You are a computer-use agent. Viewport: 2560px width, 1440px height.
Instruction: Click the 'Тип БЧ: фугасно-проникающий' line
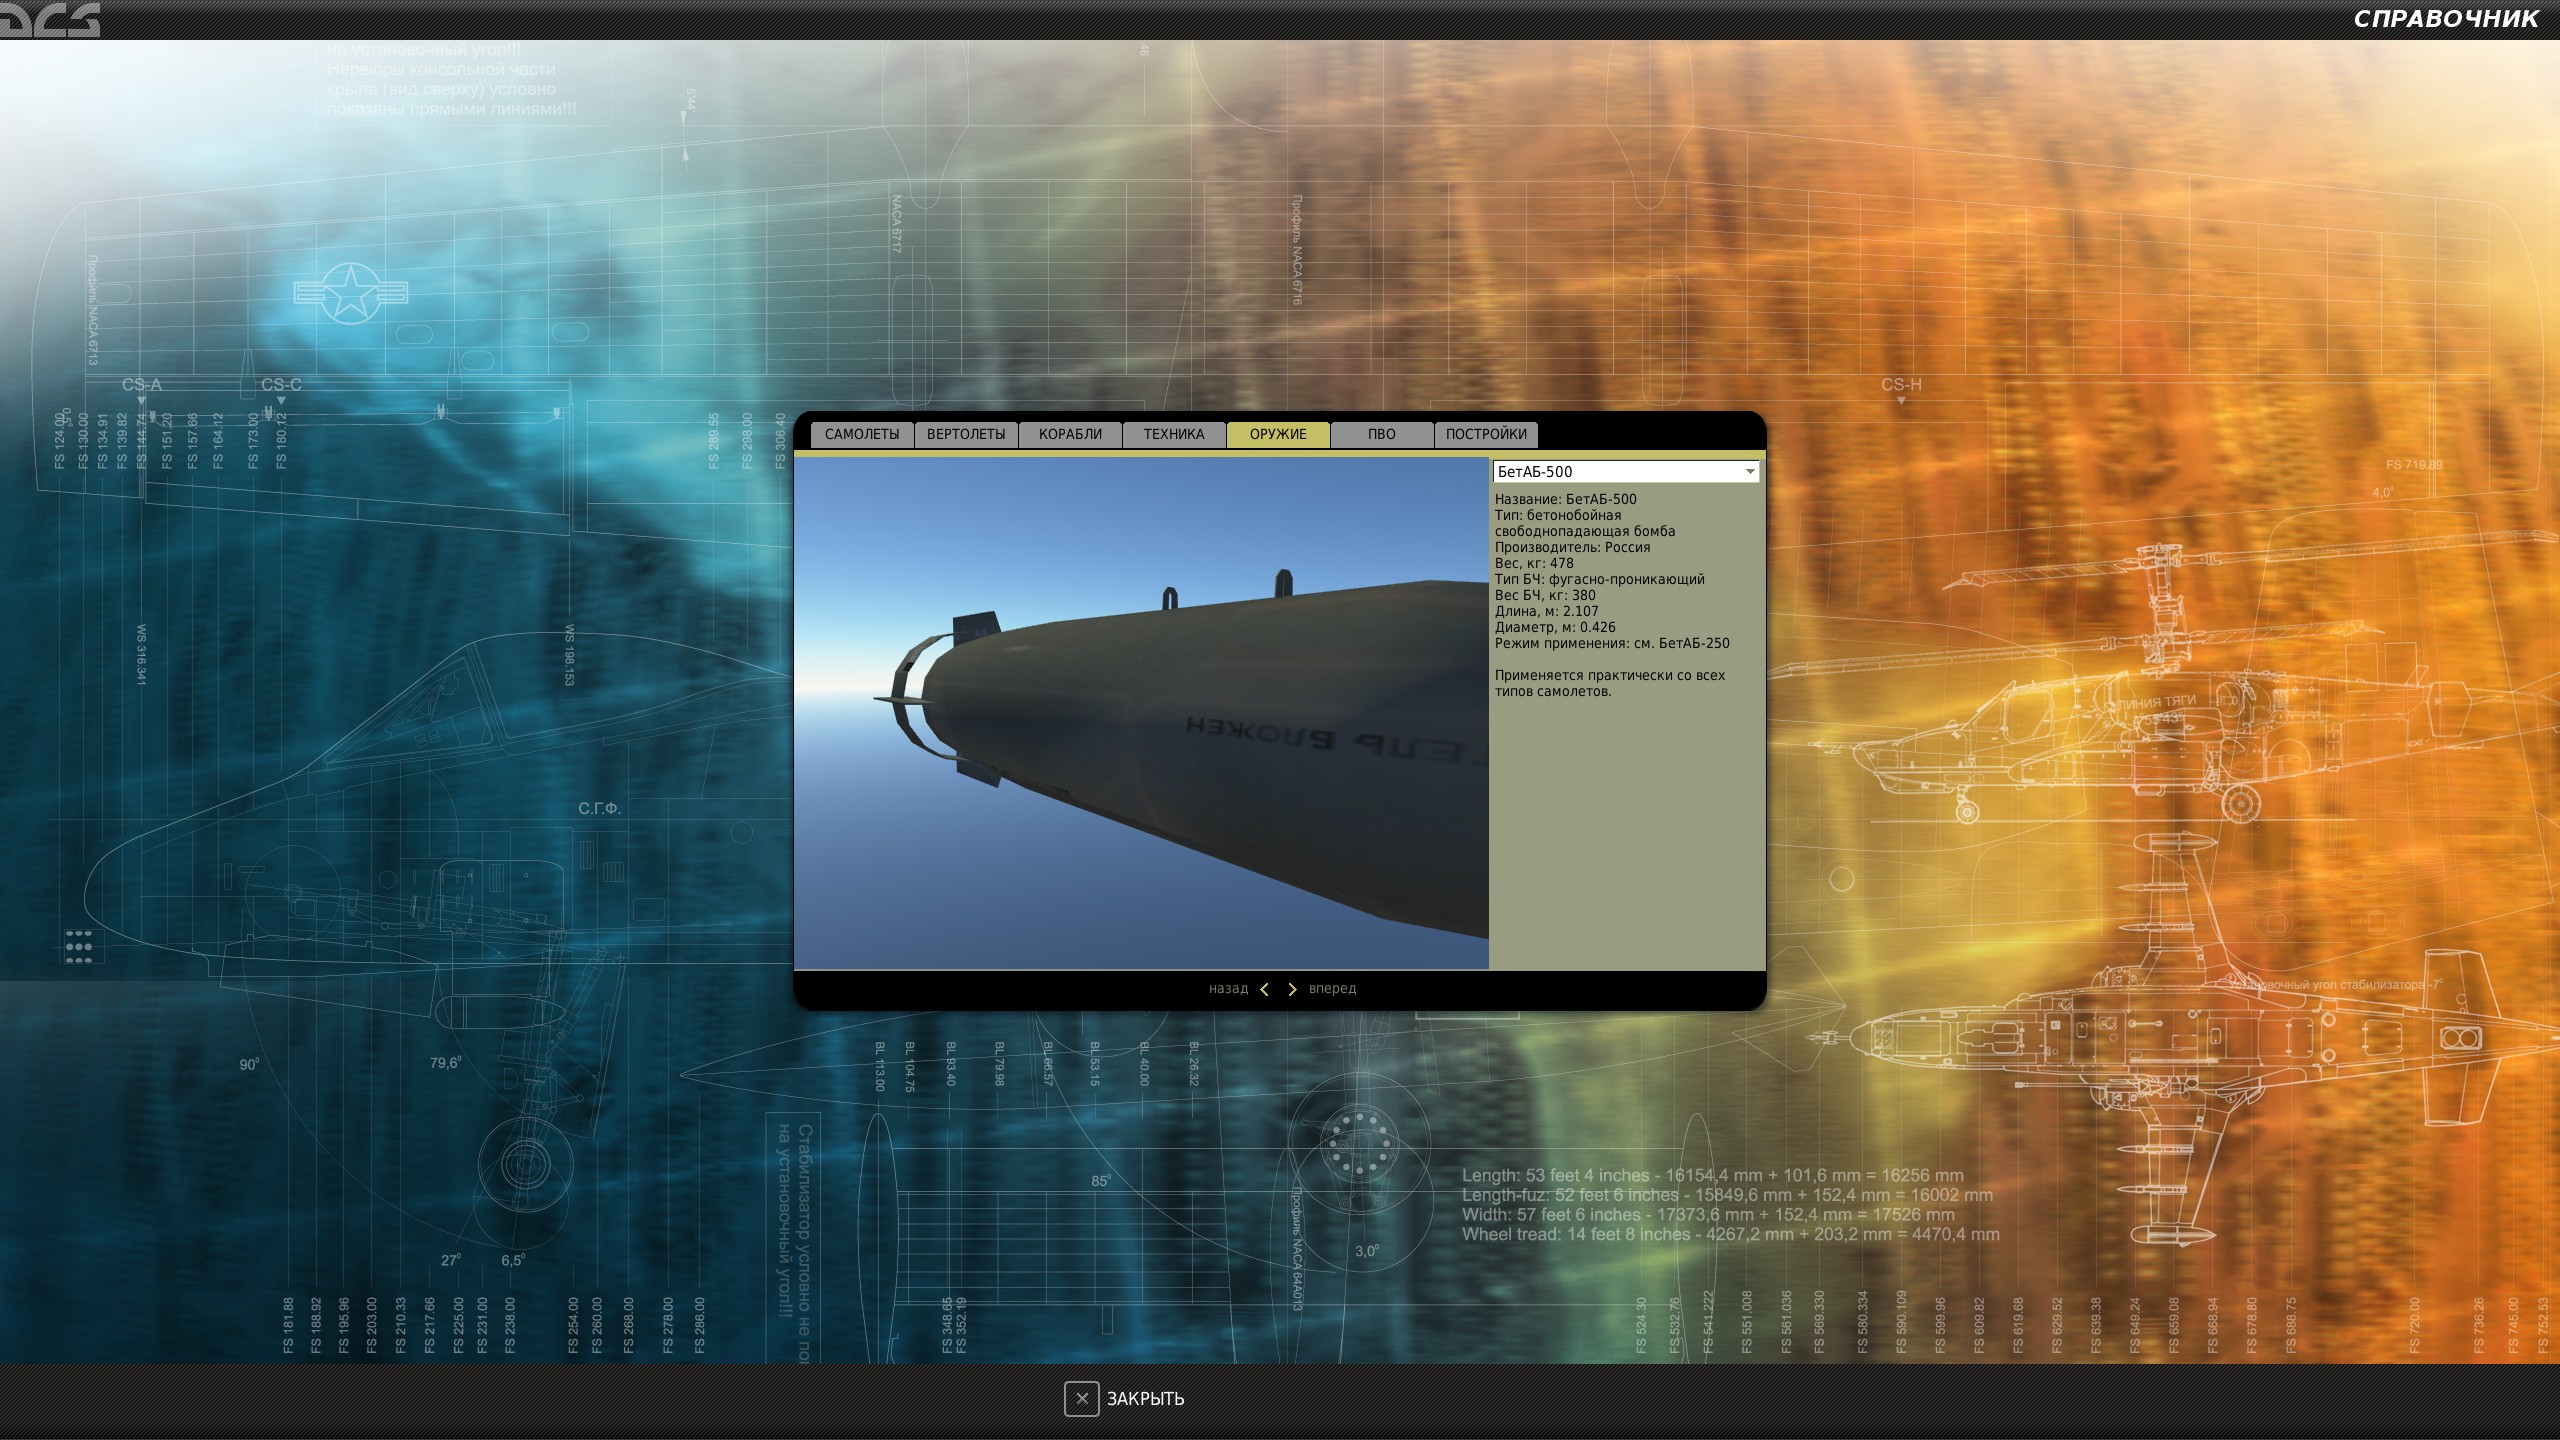point(1600,579)
